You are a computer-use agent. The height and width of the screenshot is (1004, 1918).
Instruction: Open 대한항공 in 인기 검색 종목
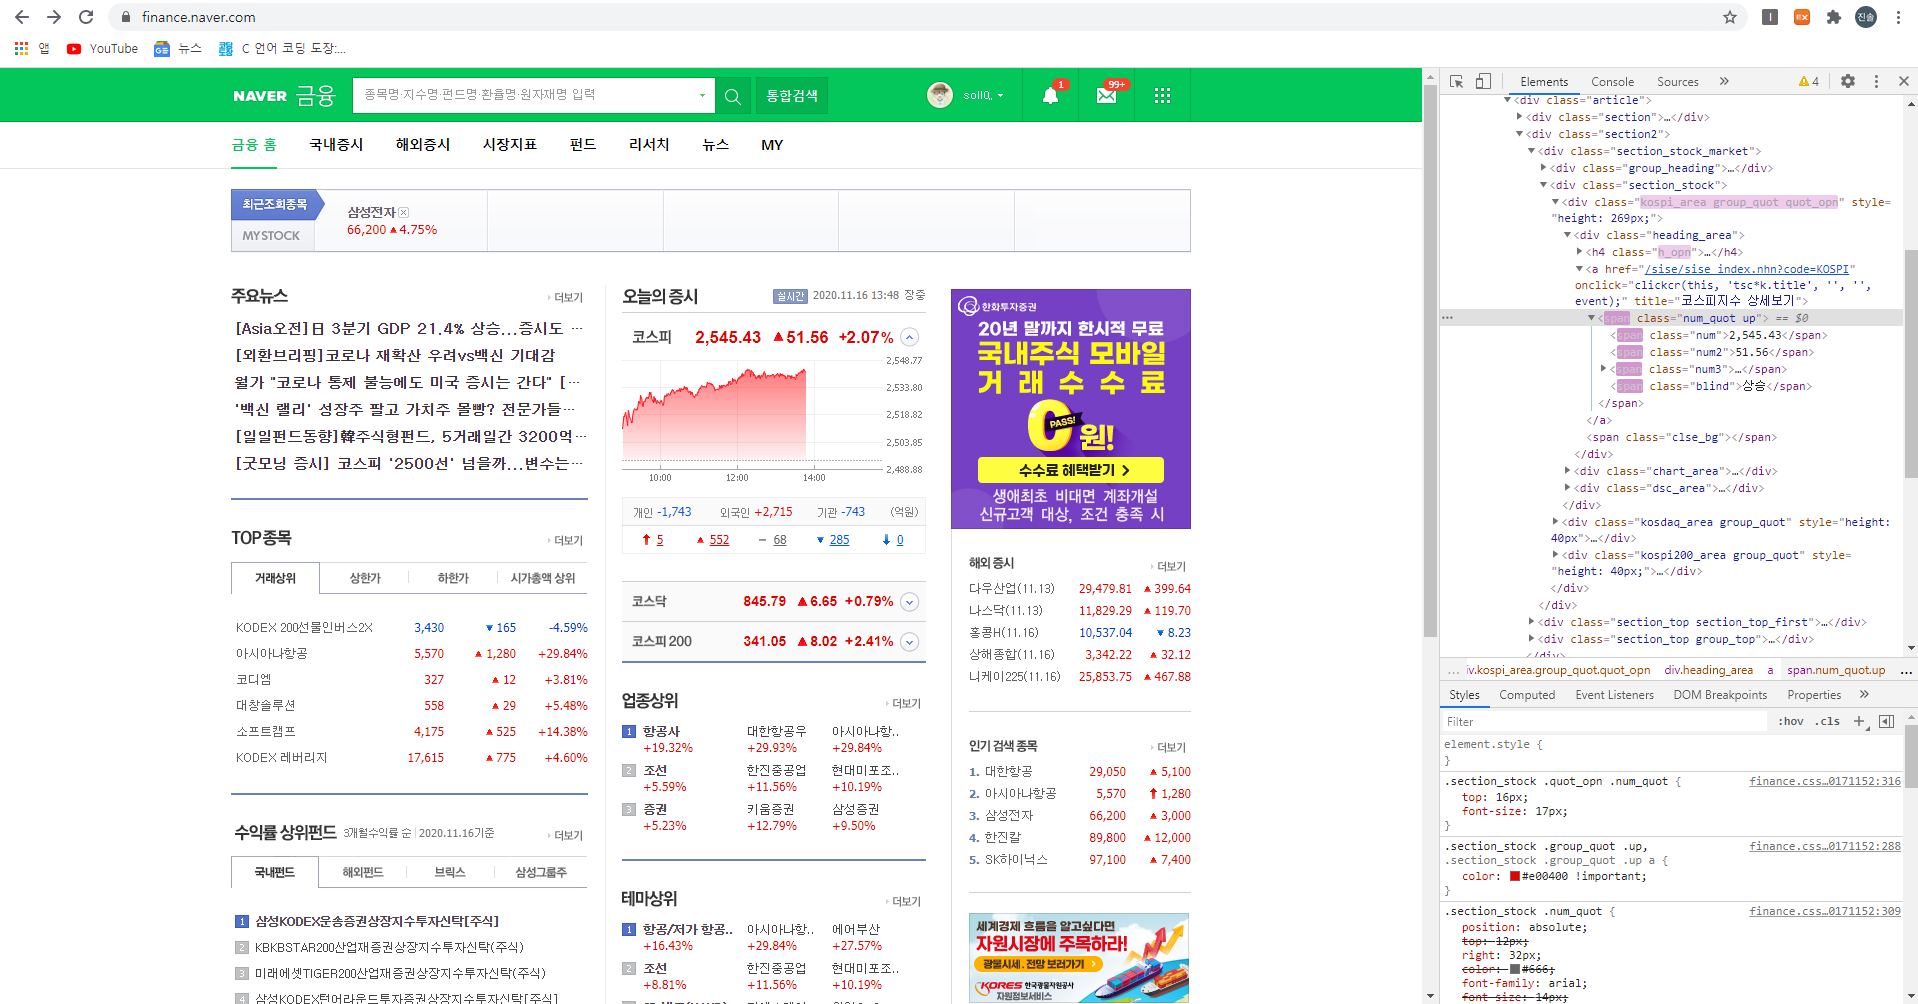coord(1008,772)
